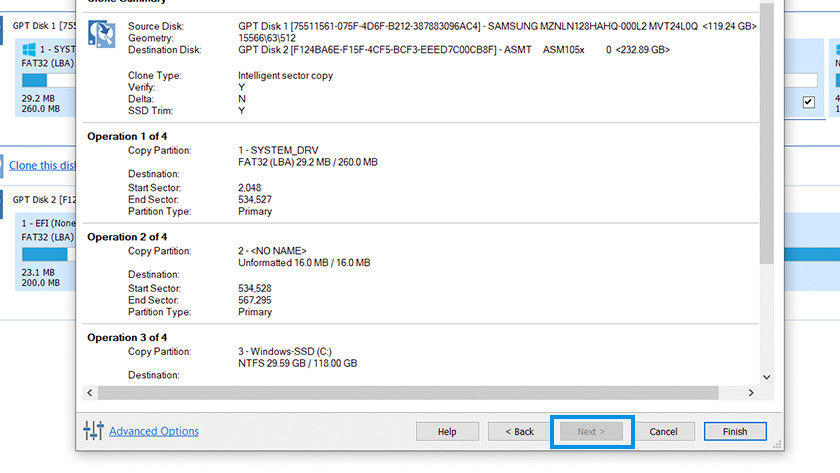This screenshot has height=473, width=840.
Task: Click the clone summary disk icon
Action: point(101,36)
